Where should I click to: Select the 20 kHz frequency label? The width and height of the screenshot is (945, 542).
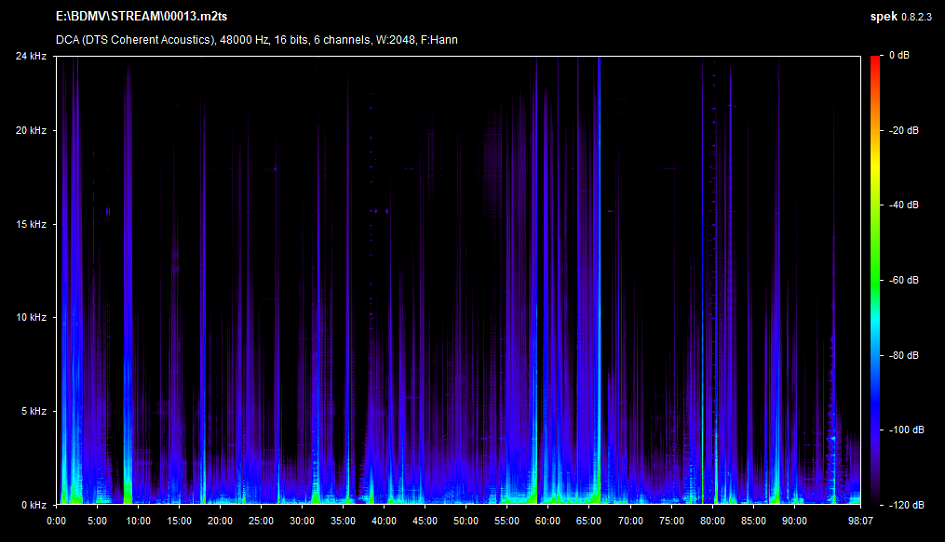pos(30,131)
